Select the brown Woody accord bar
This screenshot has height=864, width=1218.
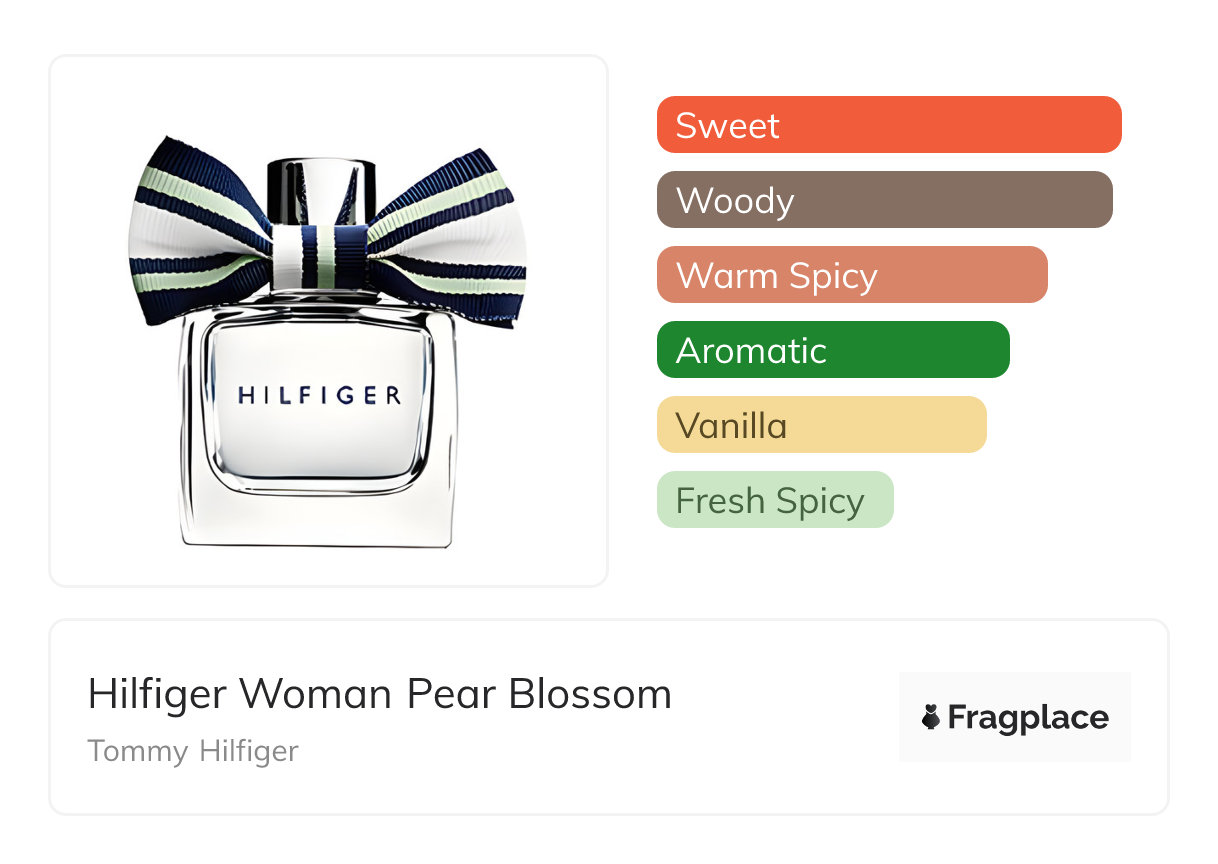(885, 200)
